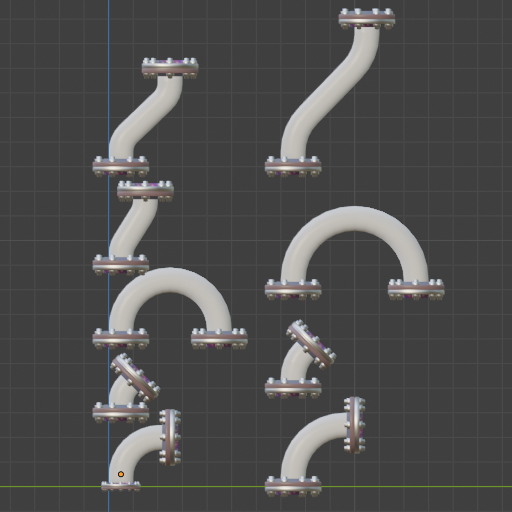
Task: Click the right flange of the large U-bend
Action: click(416, 290)
